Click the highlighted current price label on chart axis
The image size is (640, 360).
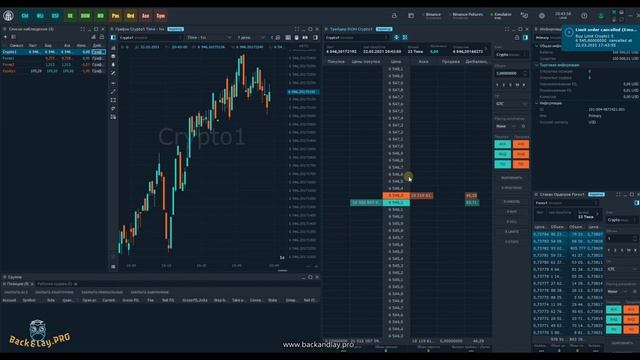coord(302,92)
